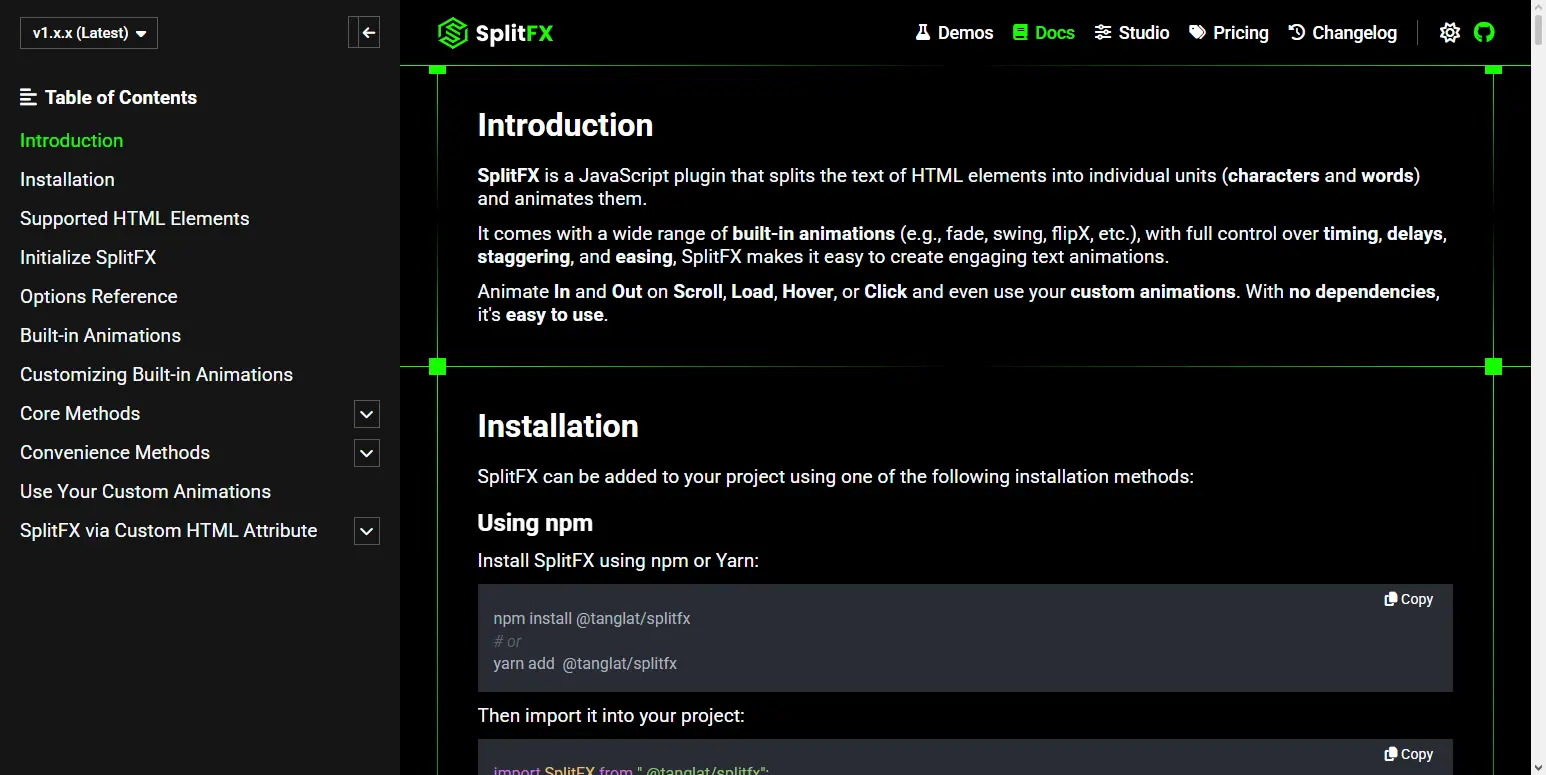Click the book icon beside Docs
The height and width of the screenshot is (775, 1546).
click(x=1020, y=33)
